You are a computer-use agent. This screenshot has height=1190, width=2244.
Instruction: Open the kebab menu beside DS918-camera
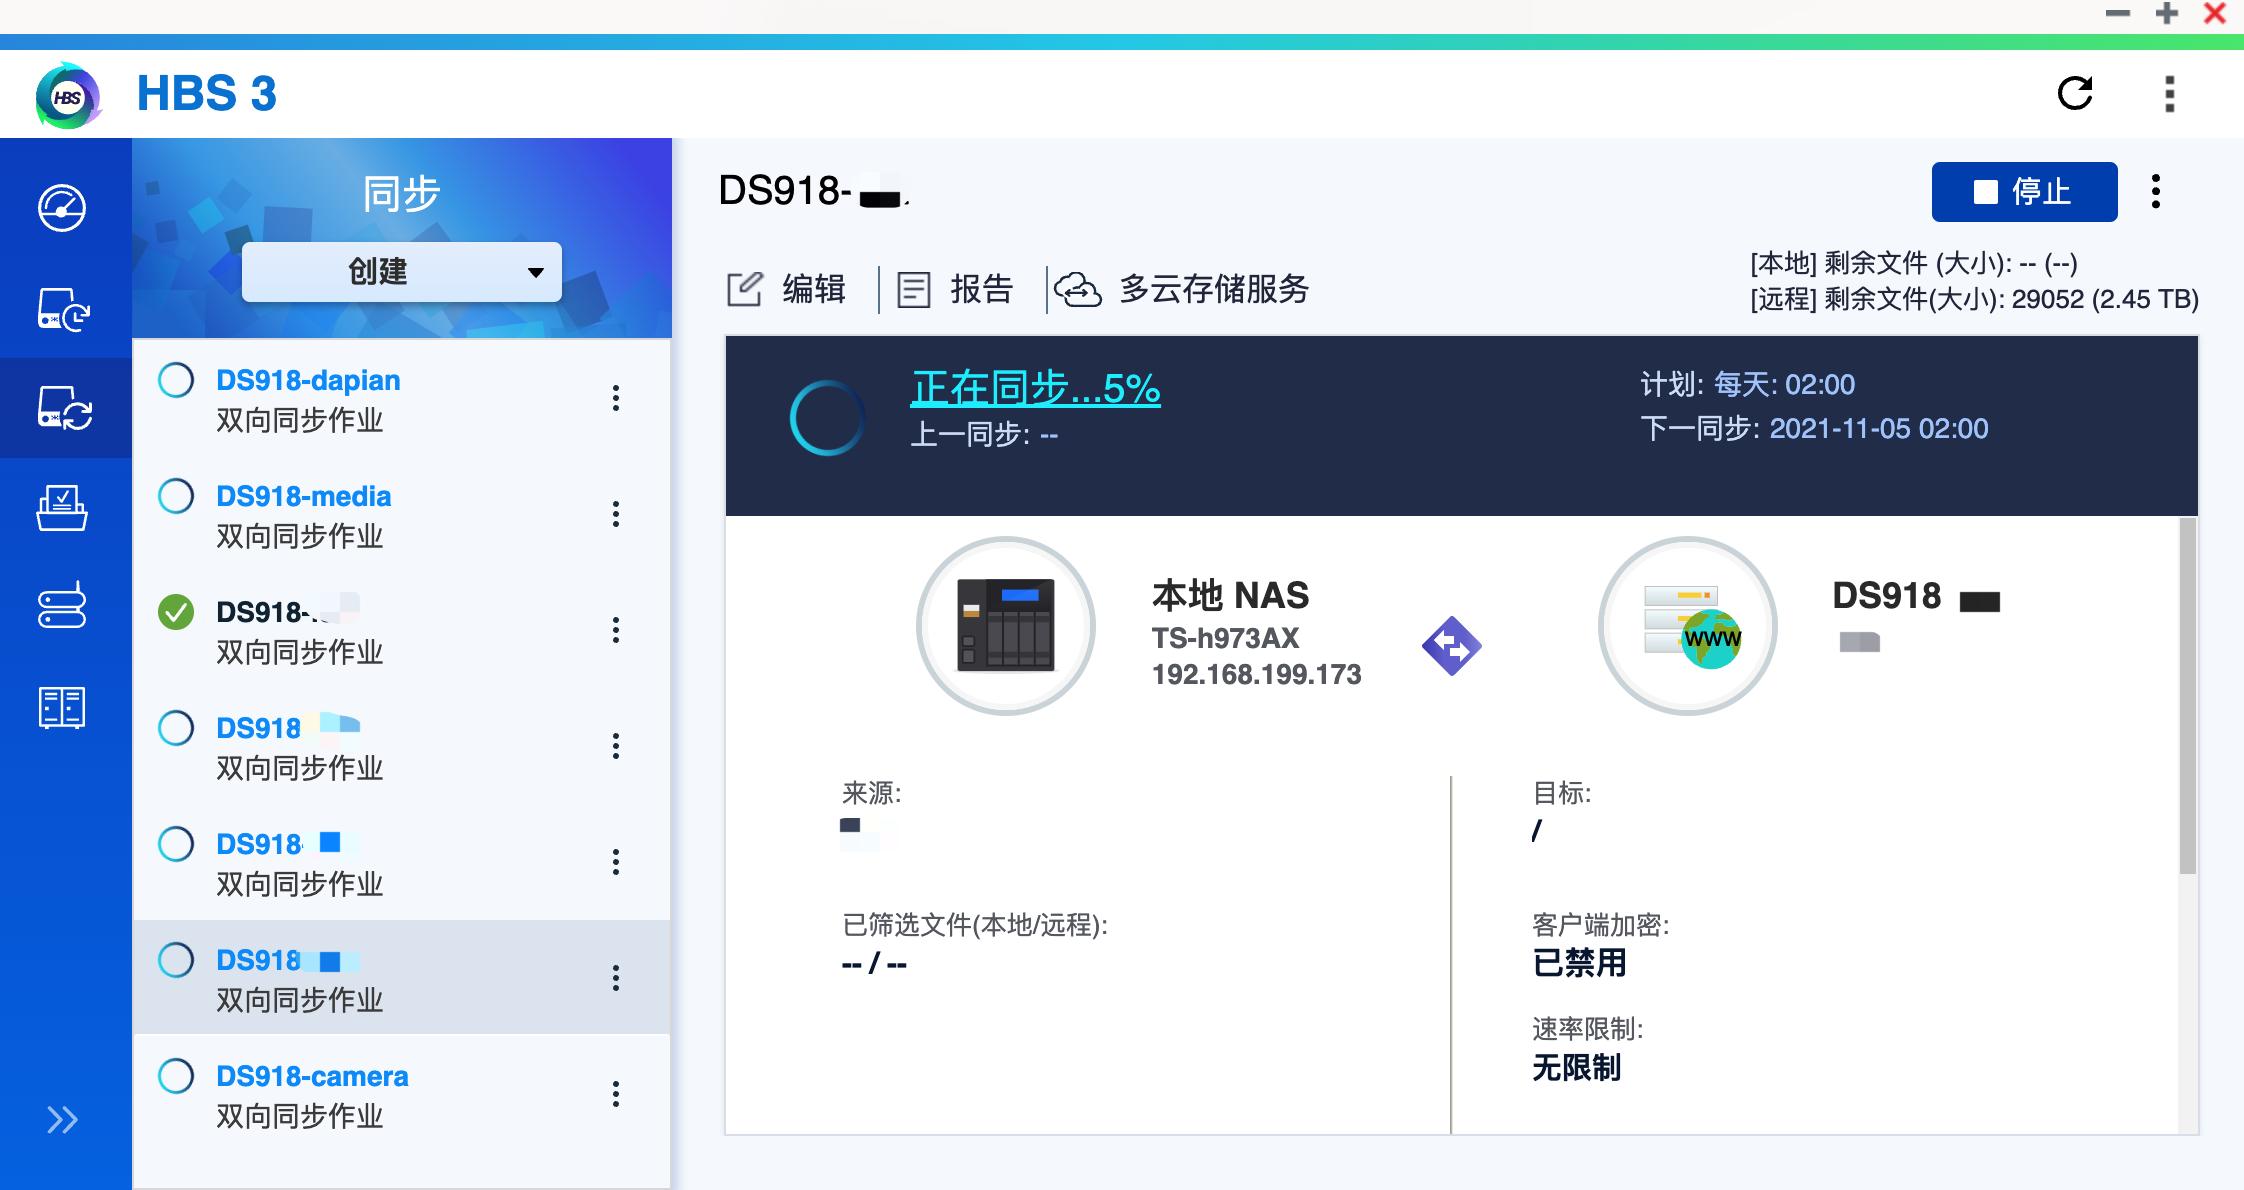[x=617, y=1094]
